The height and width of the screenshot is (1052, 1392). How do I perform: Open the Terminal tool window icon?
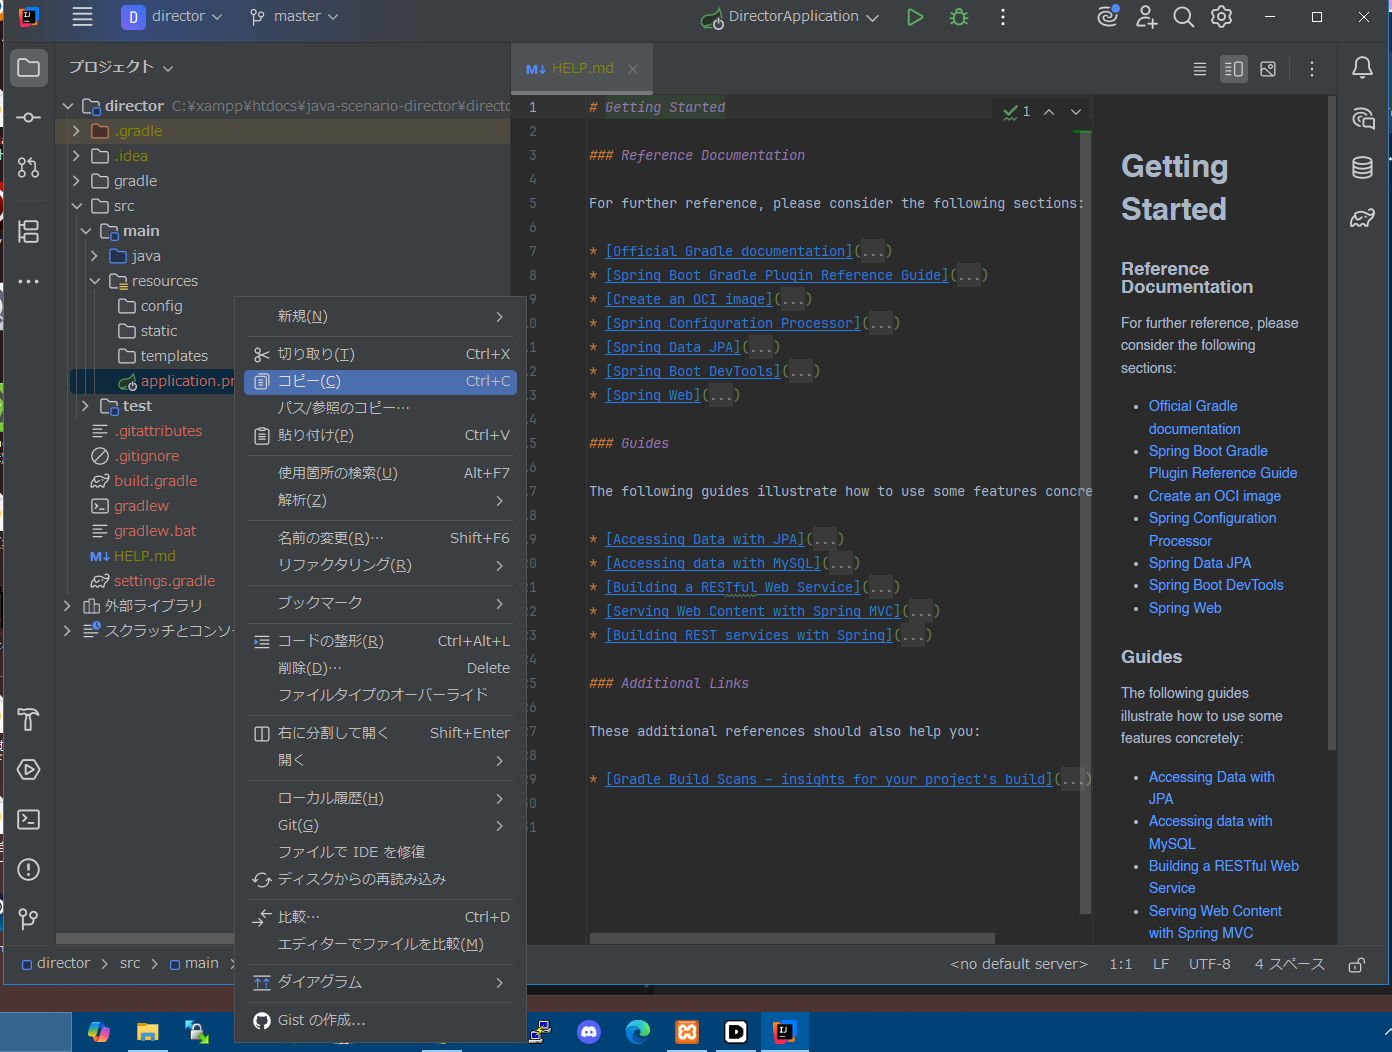pos(29,820)
